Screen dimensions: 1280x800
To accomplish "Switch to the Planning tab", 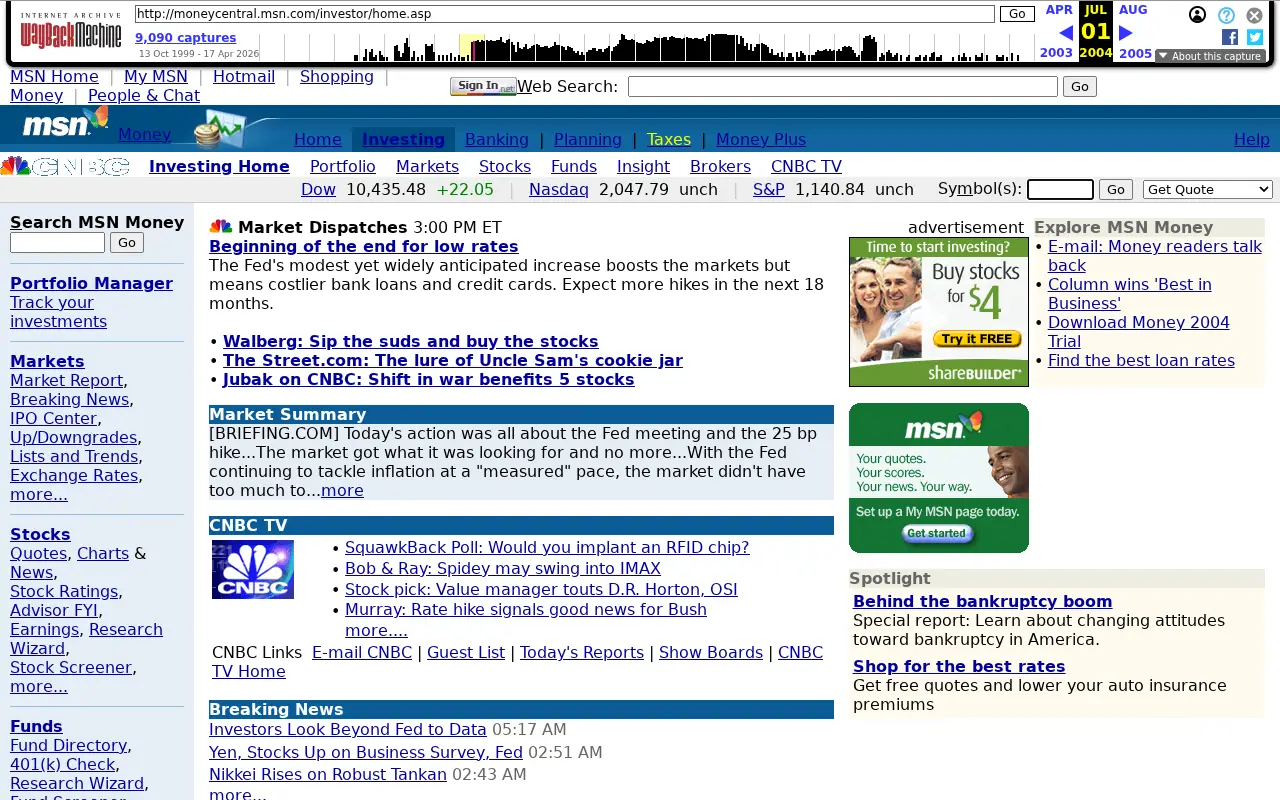I will [588, 139].
